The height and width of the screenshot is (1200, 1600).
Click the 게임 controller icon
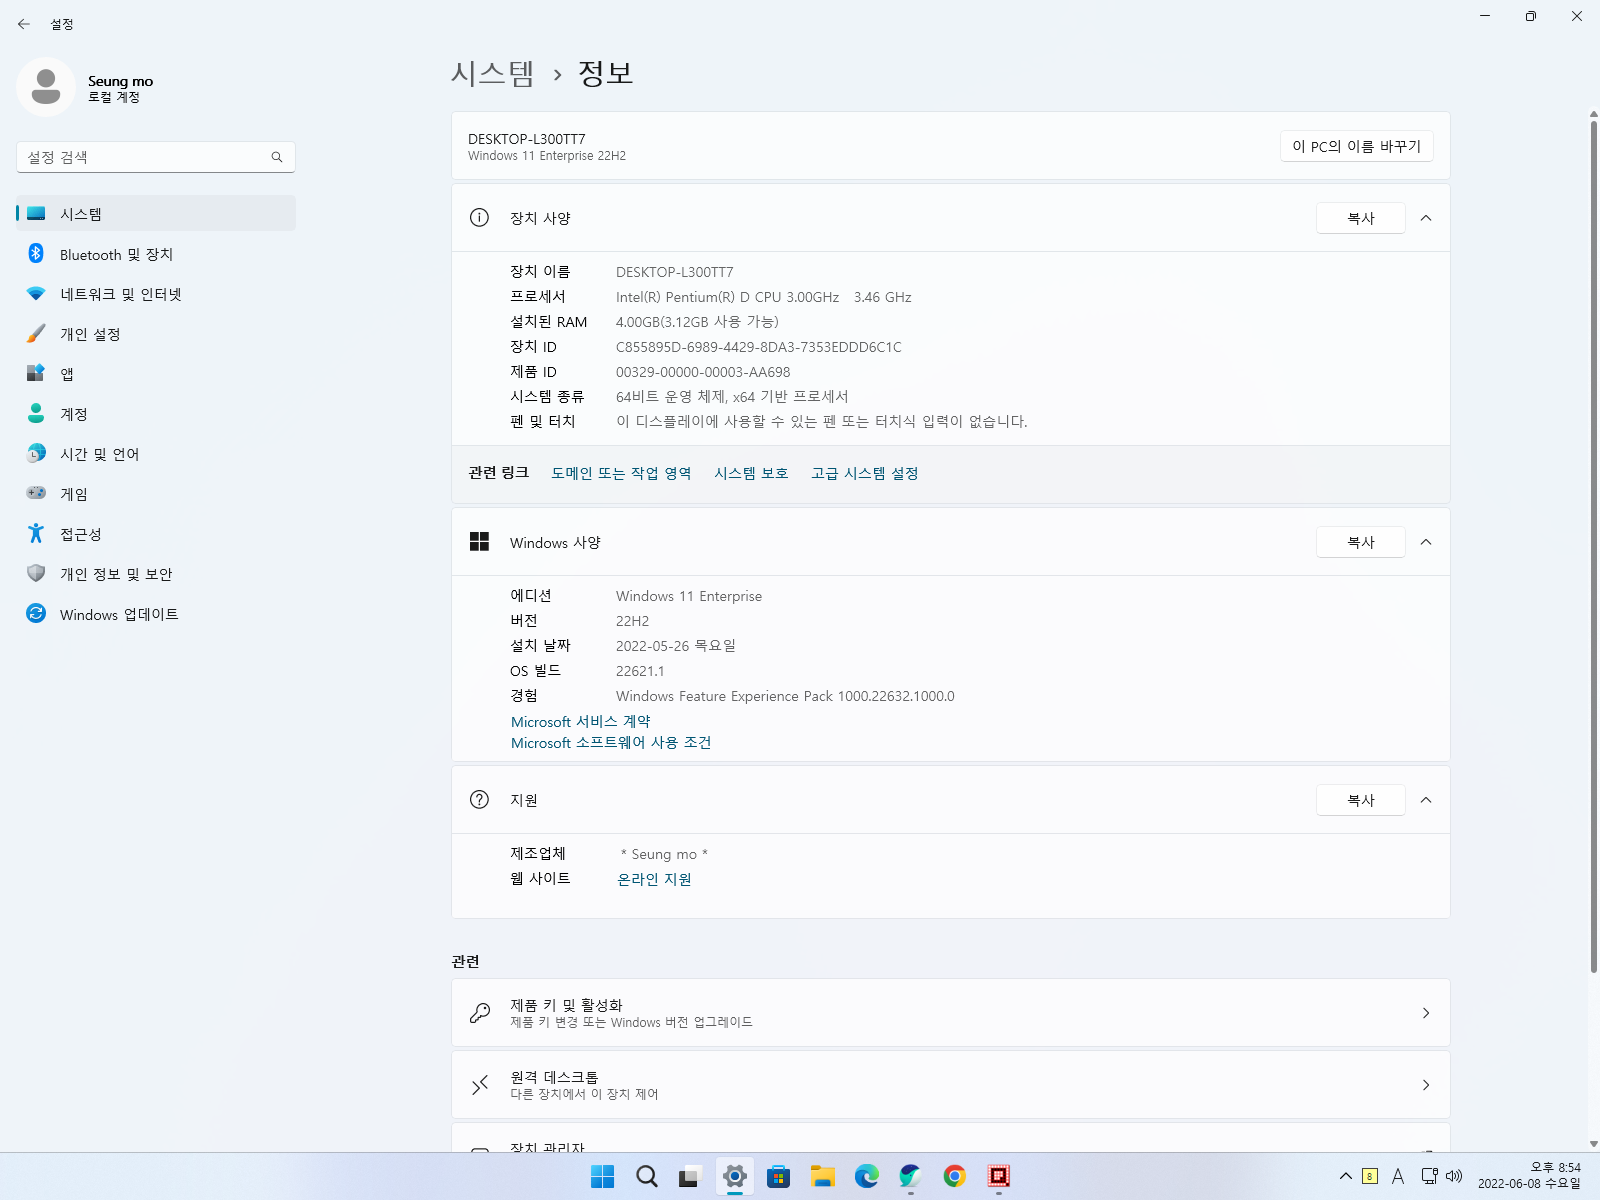pos(36,493)
